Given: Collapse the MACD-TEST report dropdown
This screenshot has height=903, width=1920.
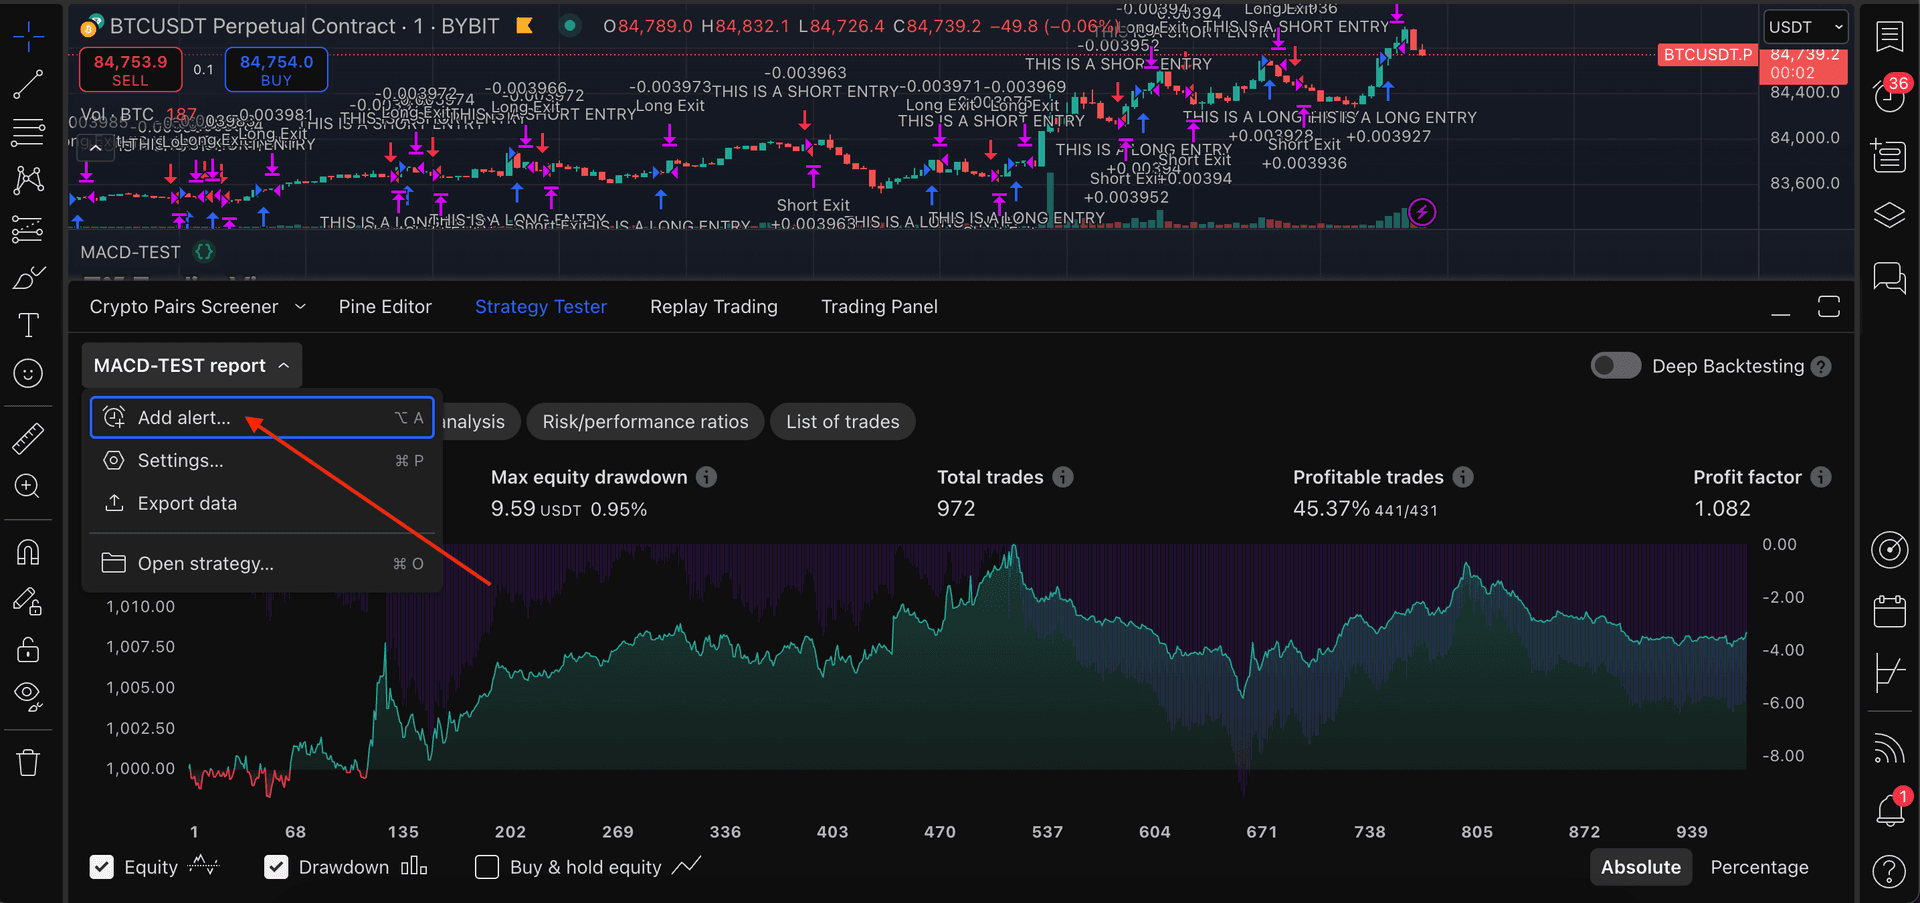Looking at the screenshot, I should tap(191, 366).
